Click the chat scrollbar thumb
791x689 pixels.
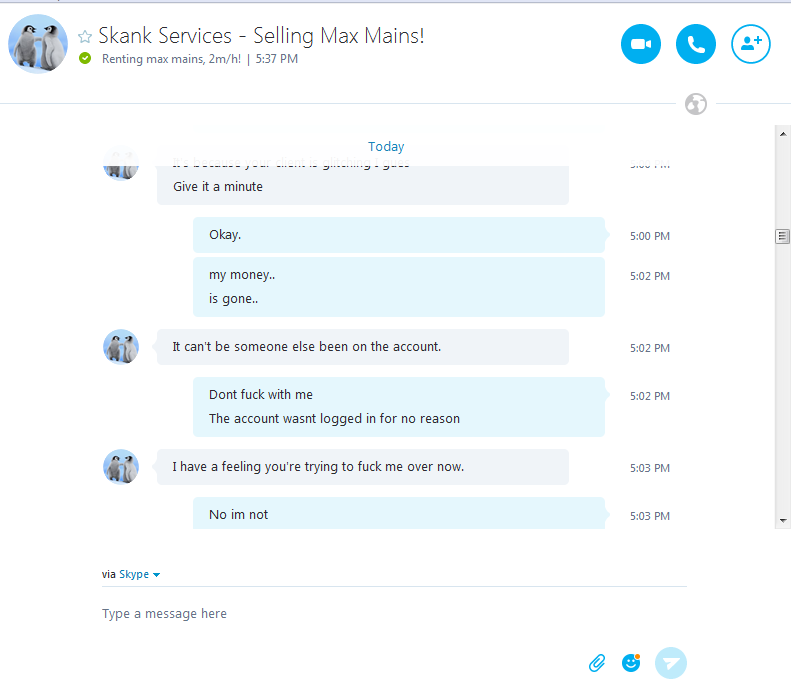tap(783, 236)
